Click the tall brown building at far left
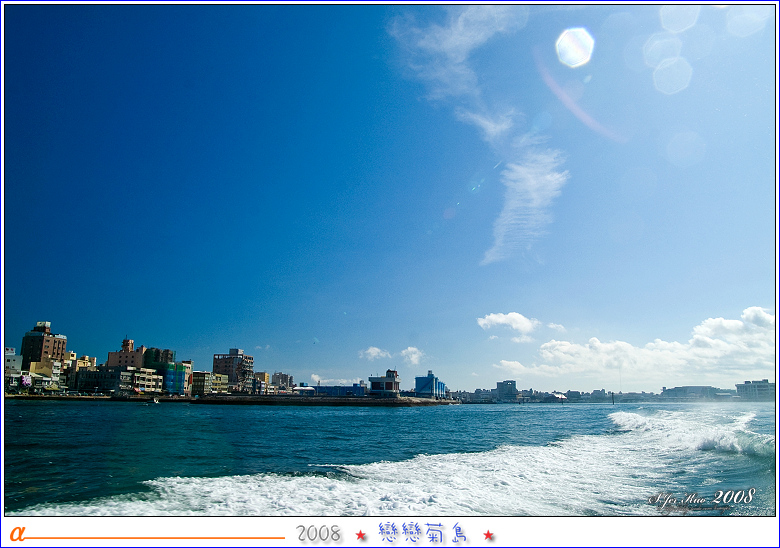Viewport: 780px width, 548px height. pyautogui.click(x=43, y=346)
